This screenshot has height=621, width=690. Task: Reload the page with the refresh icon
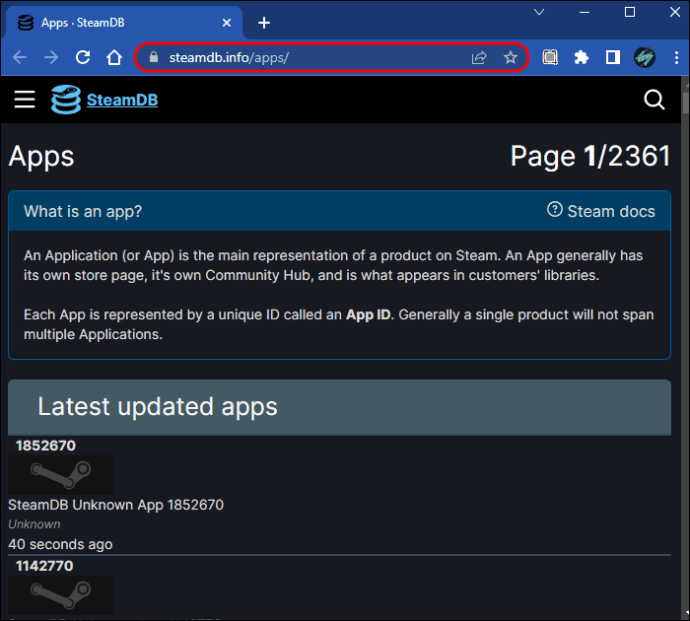coord(83,57)
